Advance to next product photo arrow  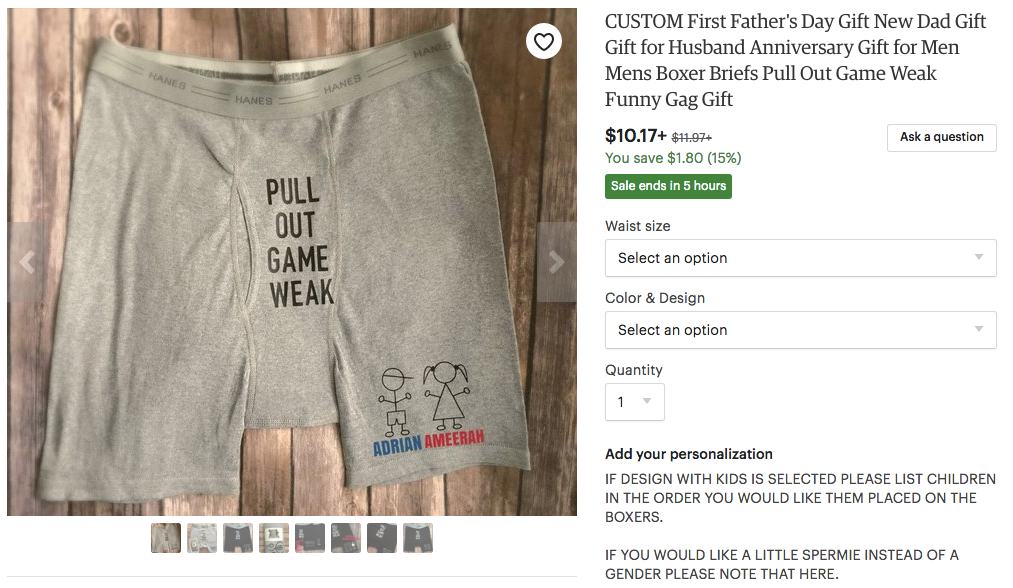(x=557, y=262)
